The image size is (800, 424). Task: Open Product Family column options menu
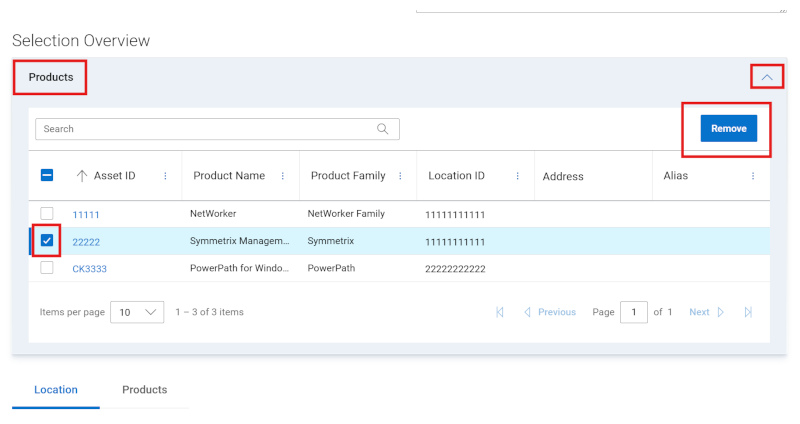pyautogui.click(x=400, y=176)
